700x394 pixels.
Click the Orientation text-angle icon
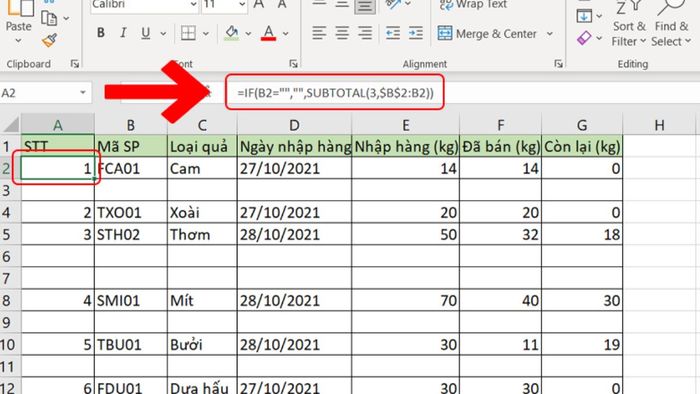tap(393, 4)
